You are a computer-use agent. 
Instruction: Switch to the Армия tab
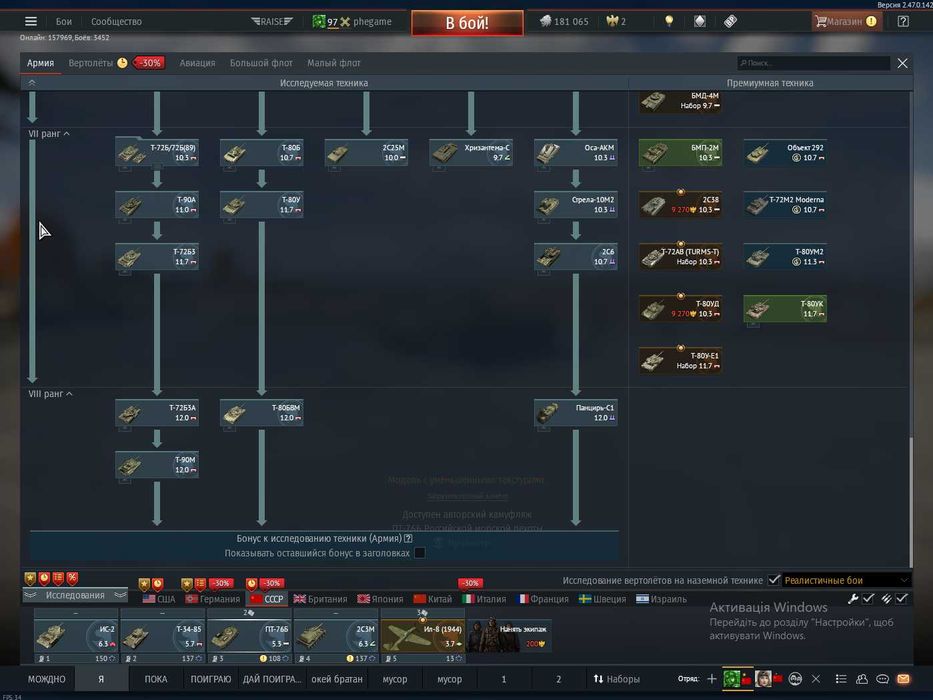pyautogui.click(x=40, y=63)
